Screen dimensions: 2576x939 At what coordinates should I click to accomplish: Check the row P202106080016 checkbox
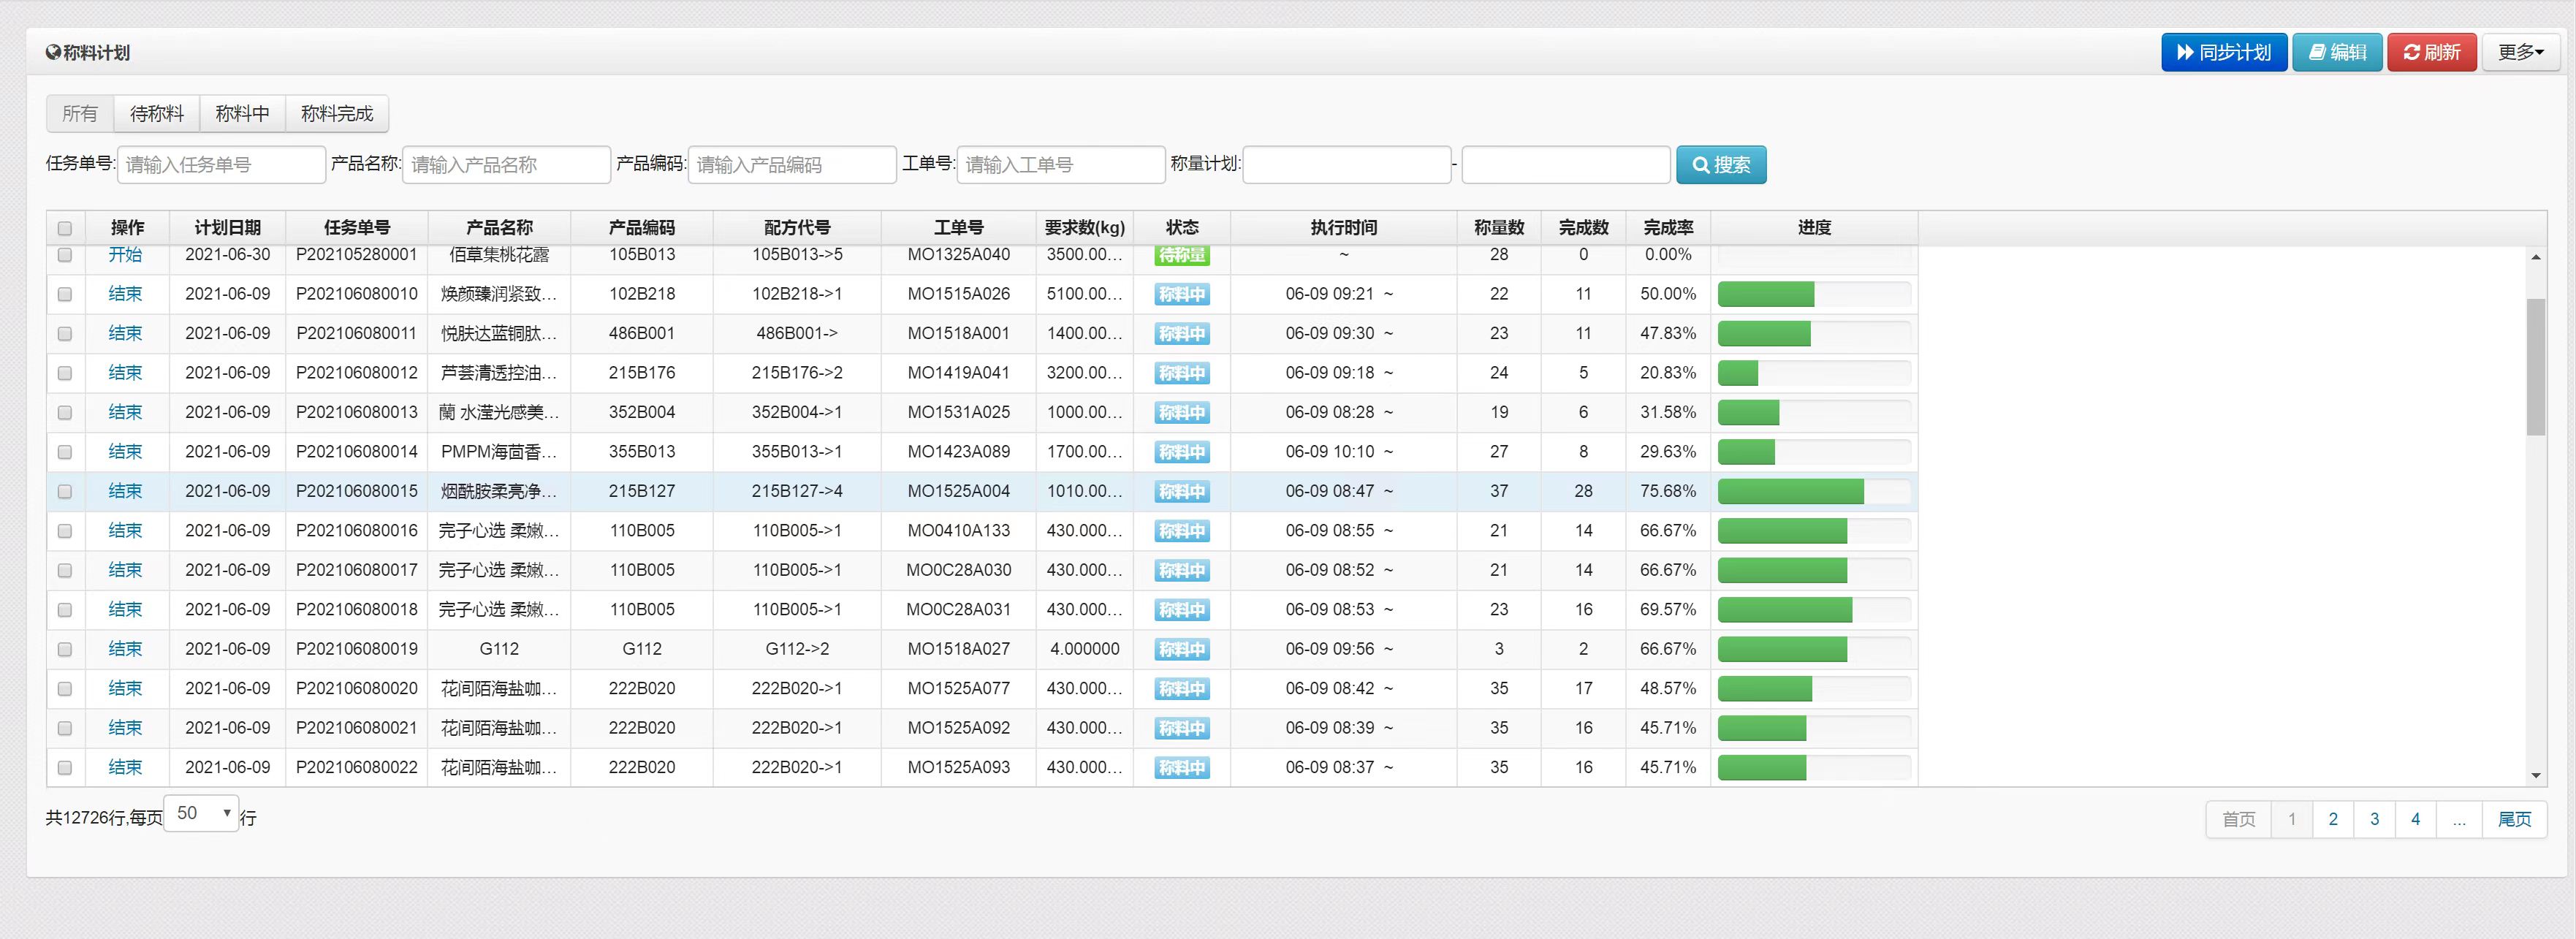coord(65,531)
